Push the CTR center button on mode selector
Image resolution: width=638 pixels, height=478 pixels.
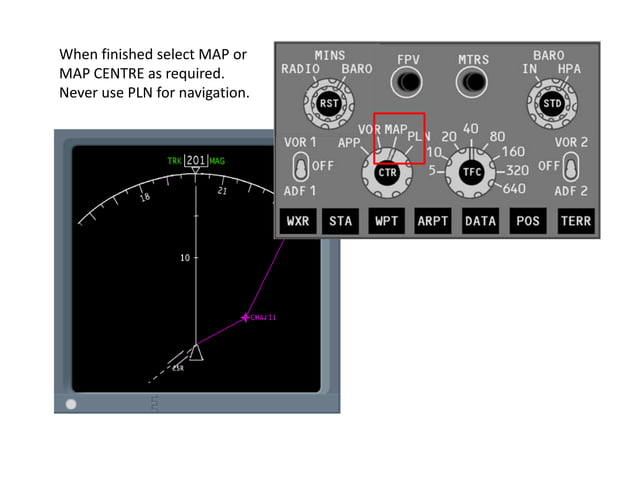click(x=387, y=172)
